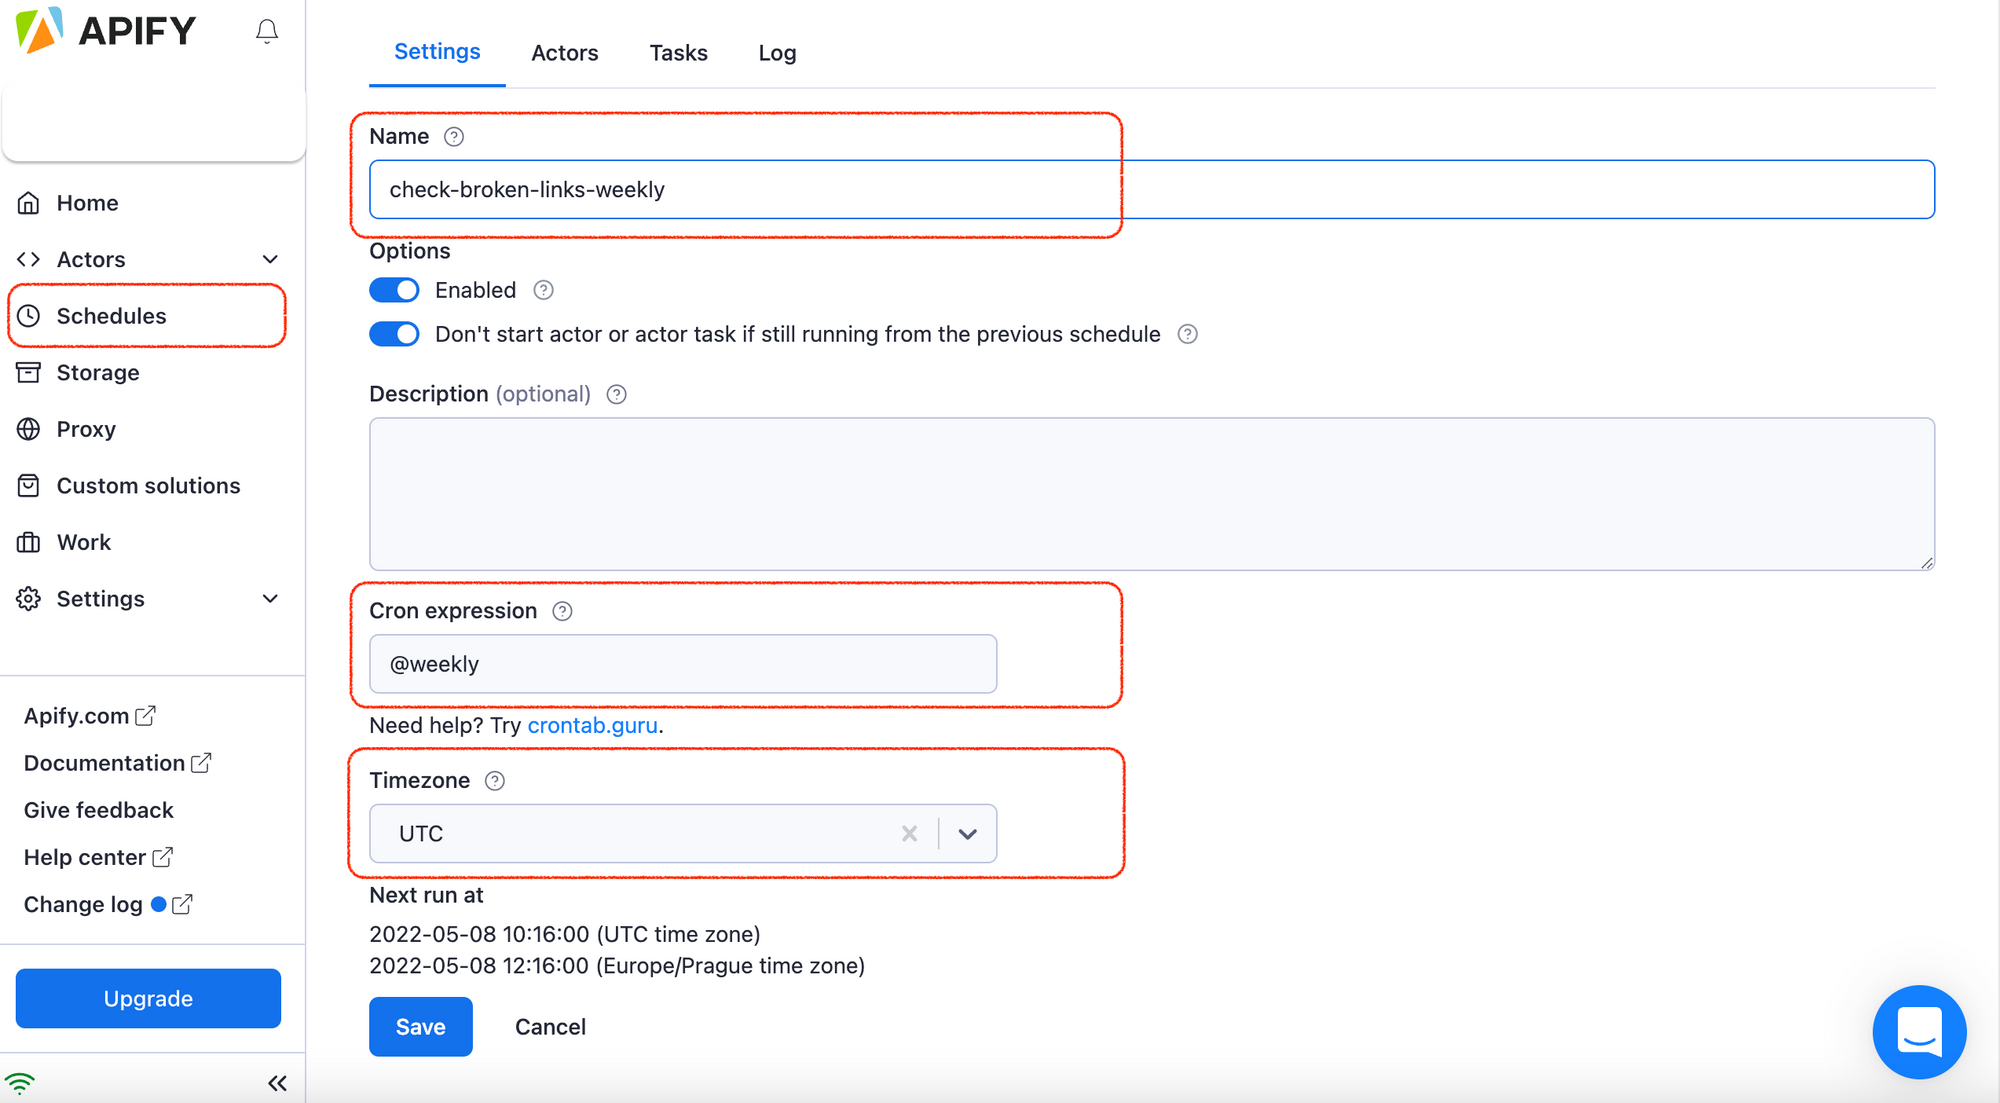Toggle the don't start if still running switch

coord(394,334)
